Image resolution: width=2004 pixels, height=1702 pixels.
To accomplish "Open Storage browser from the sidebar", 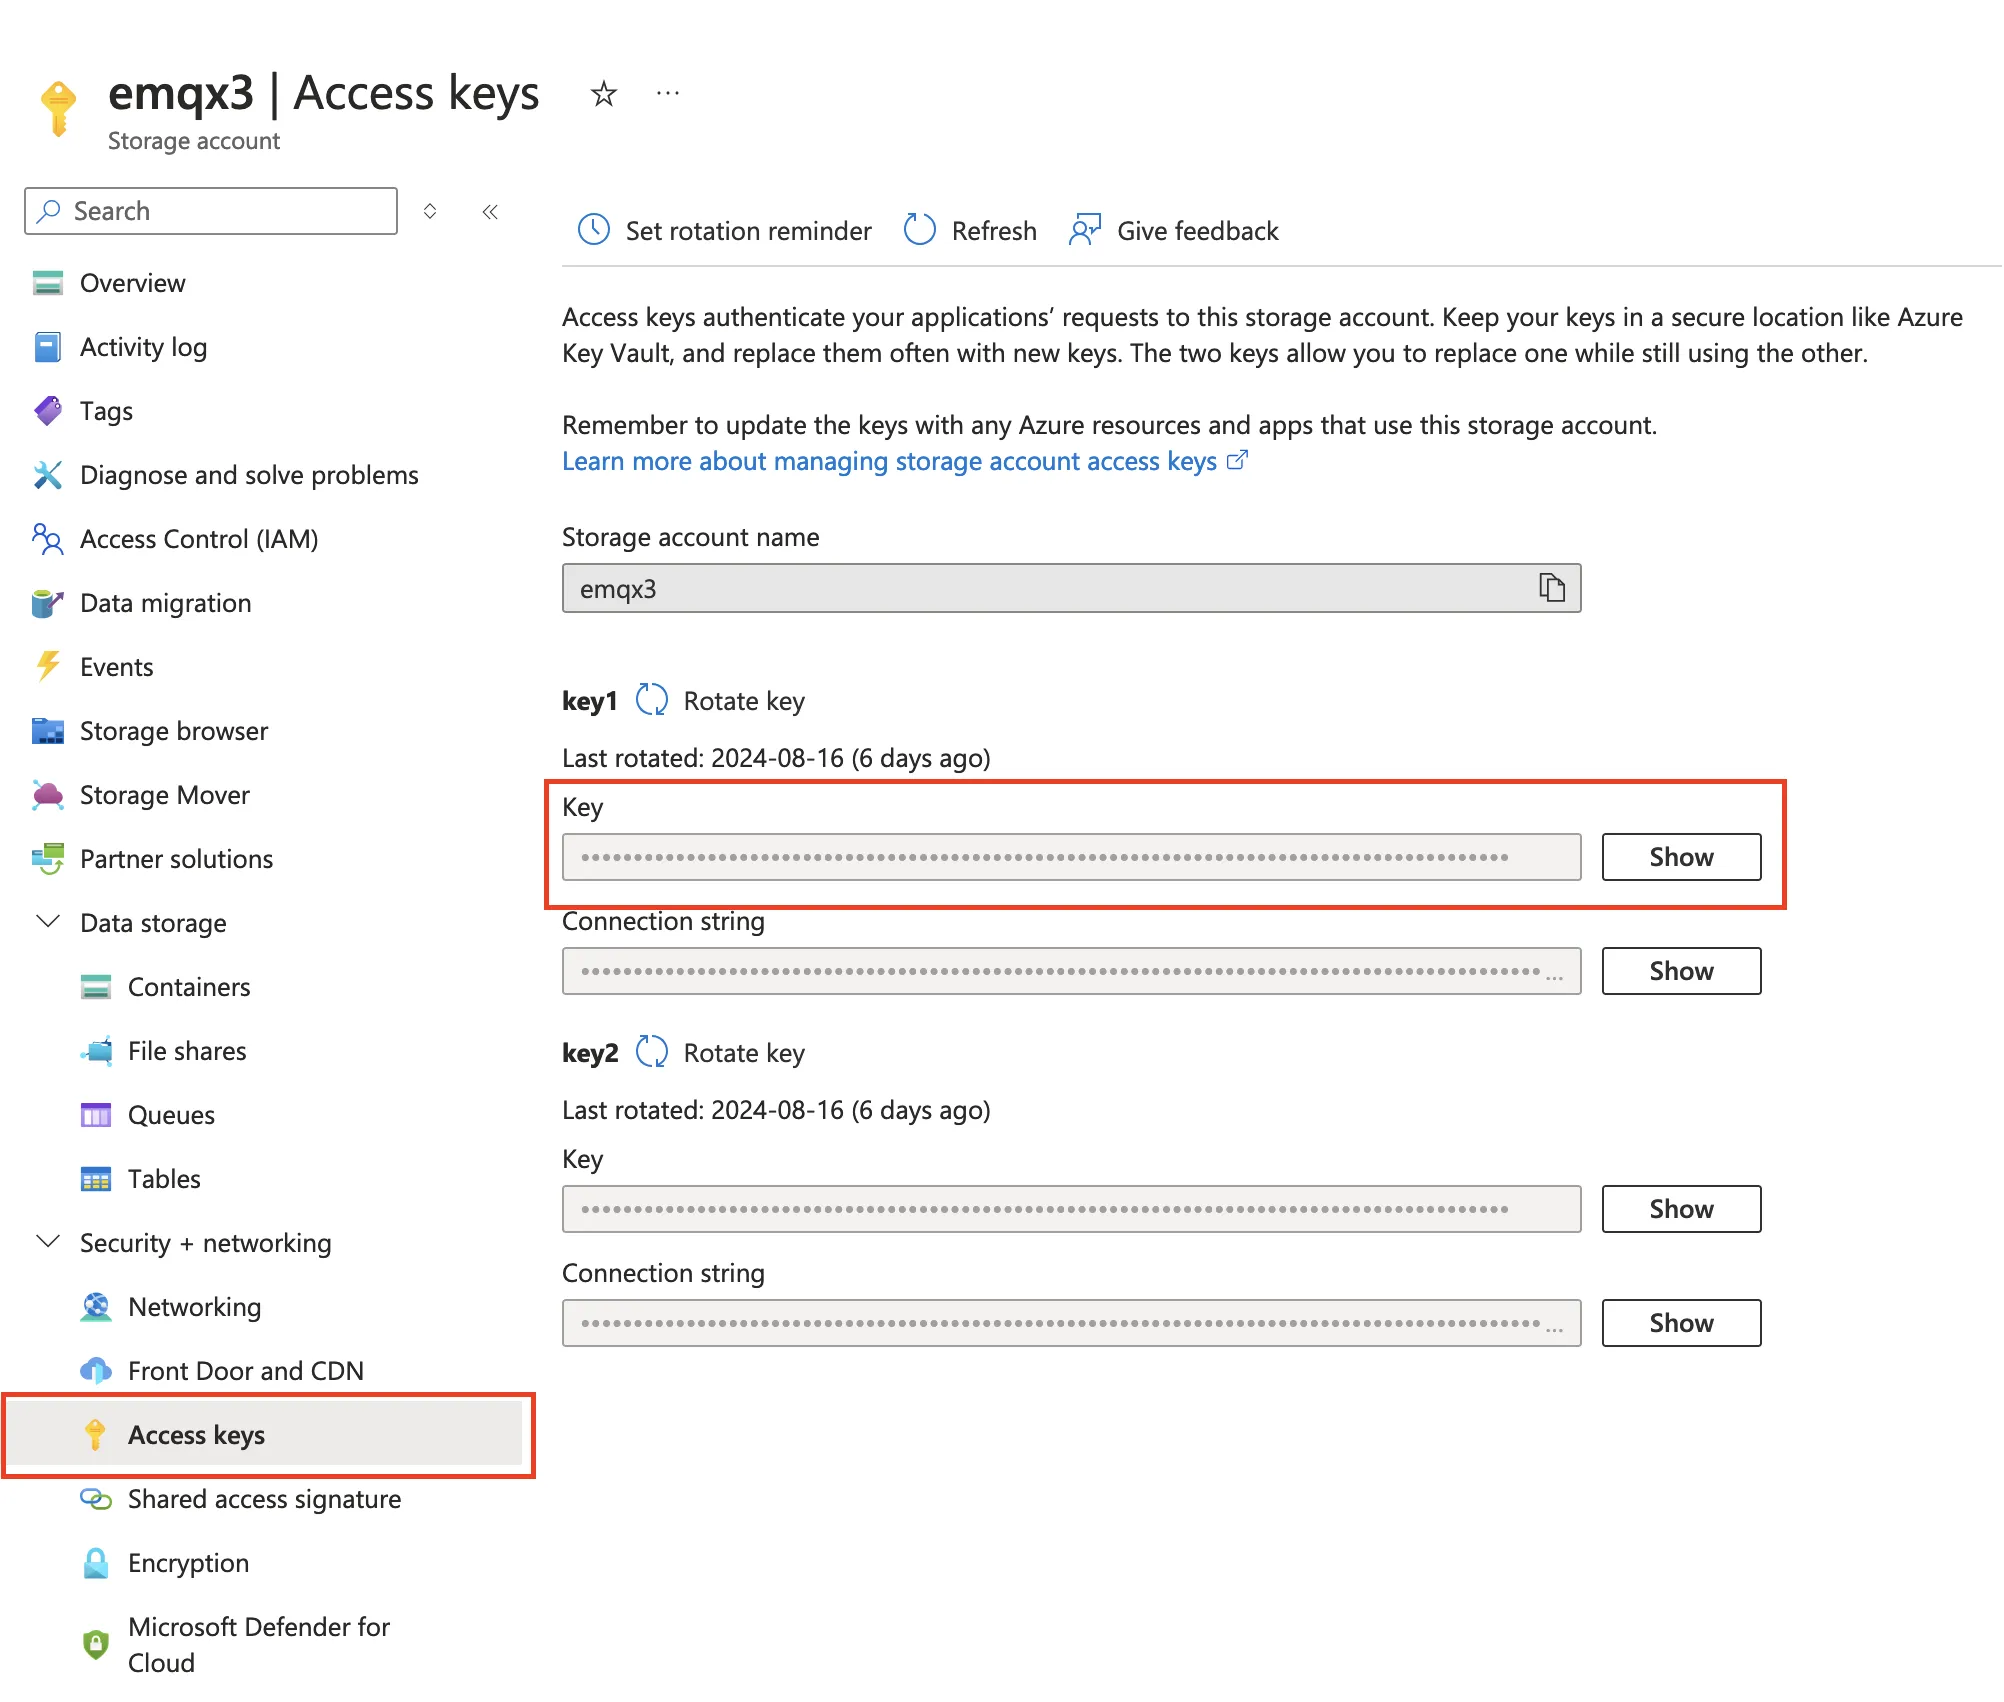I will (x=173, y=731).
